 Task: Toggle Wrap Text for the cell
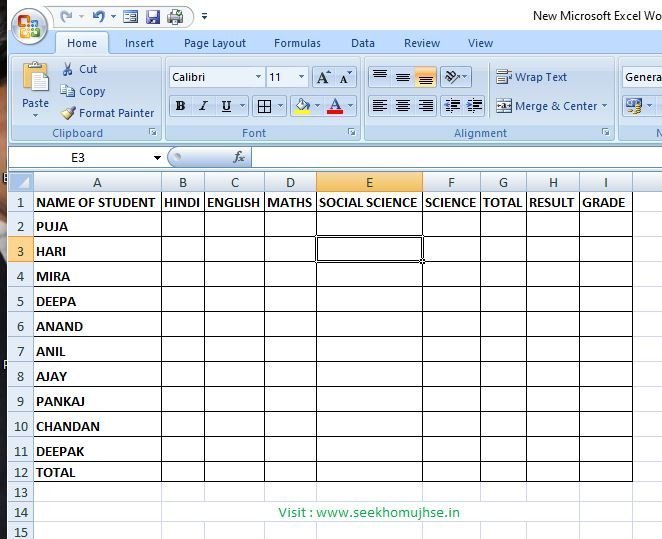click(x=531, y=77)
